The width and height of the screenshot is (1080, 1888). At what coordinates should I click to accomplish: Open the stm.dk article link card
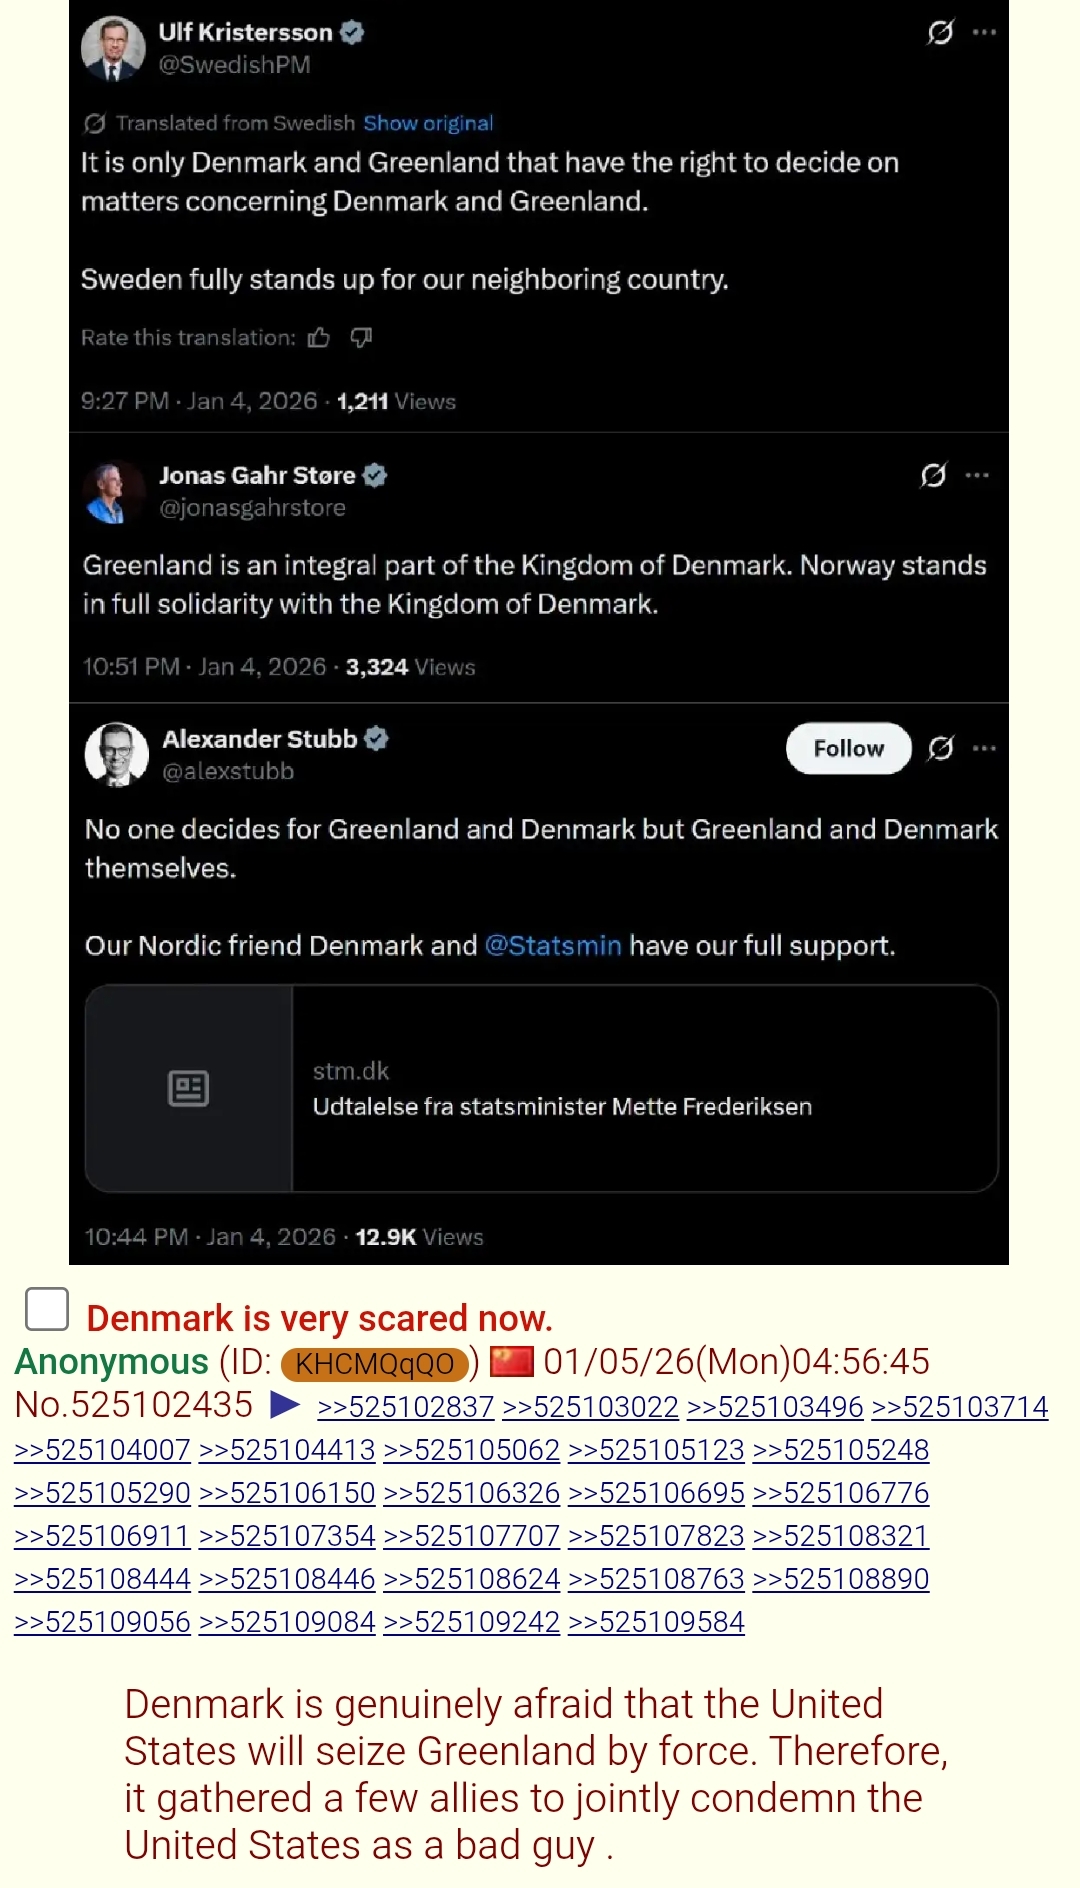coord(541,1088)
